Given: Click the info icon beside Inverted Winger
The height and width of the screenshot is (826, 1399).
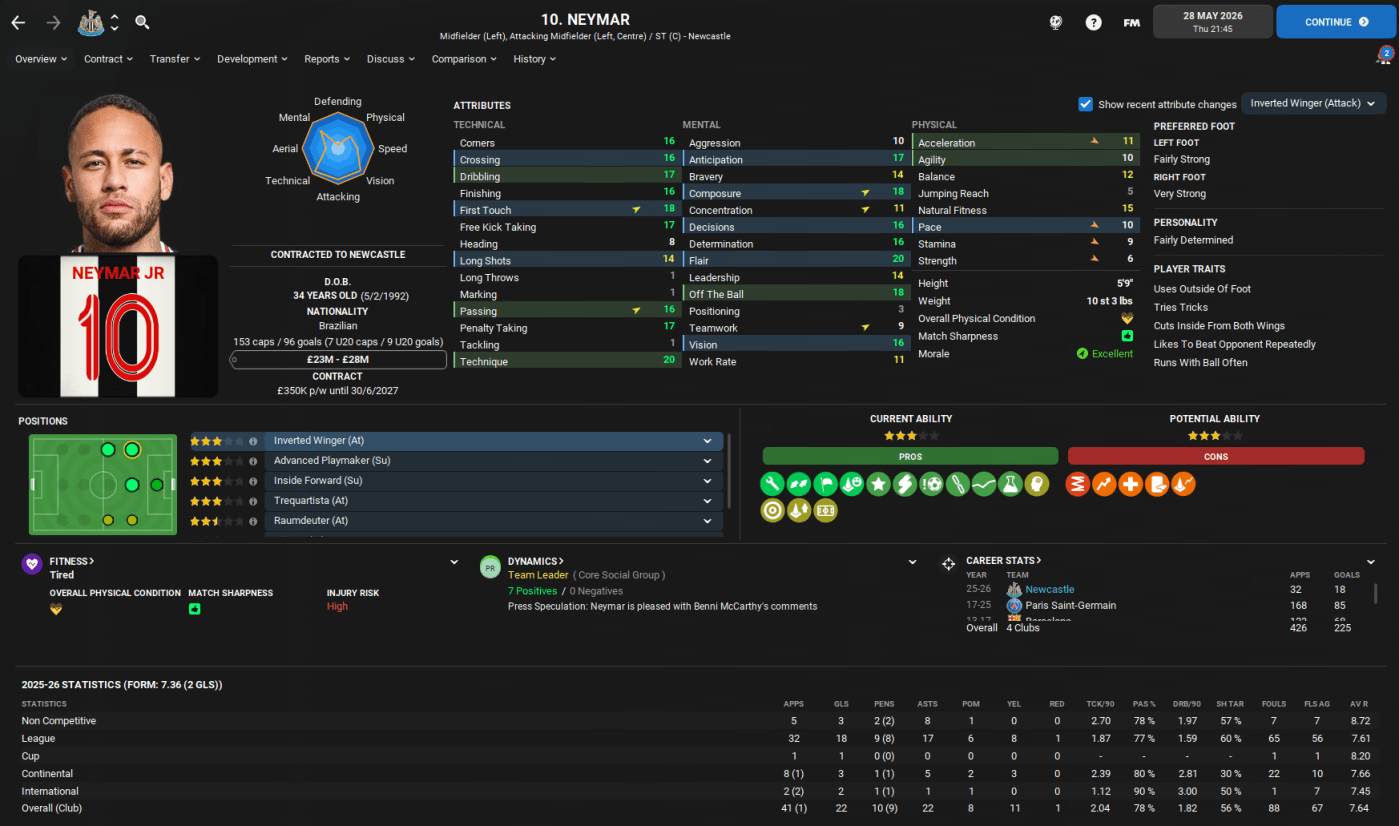Looking at the screenshot, I should pos(253,441).
